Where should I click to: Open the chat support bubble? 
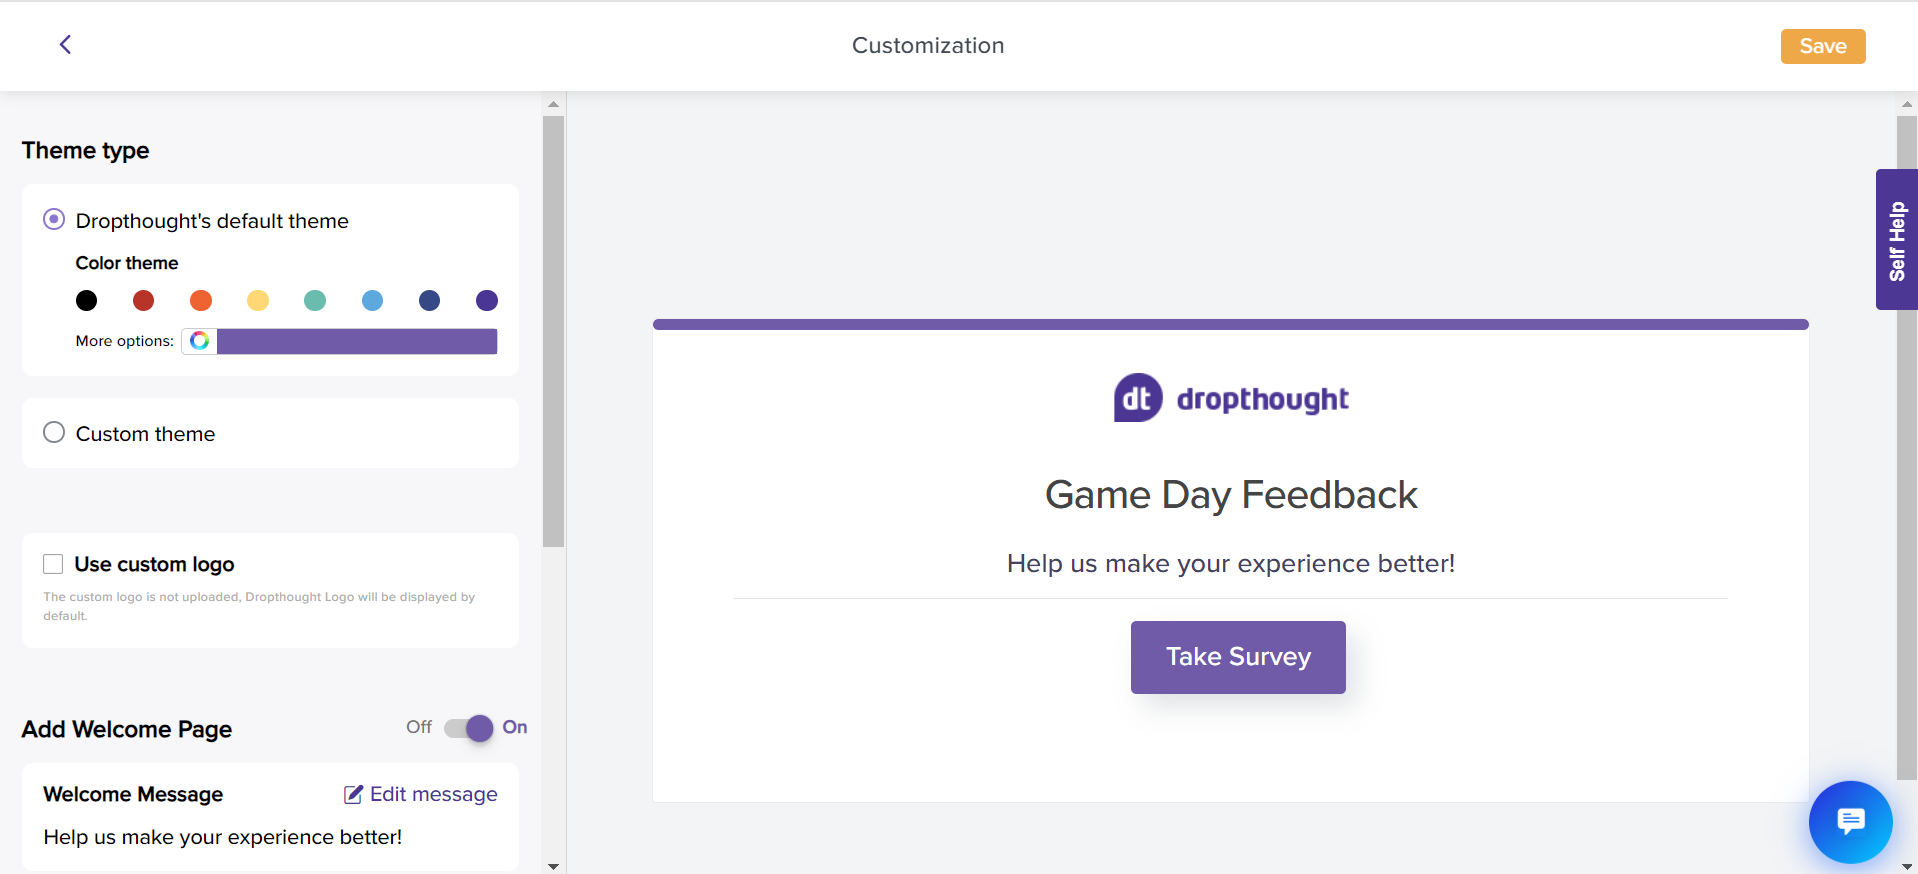(1850, 822)
